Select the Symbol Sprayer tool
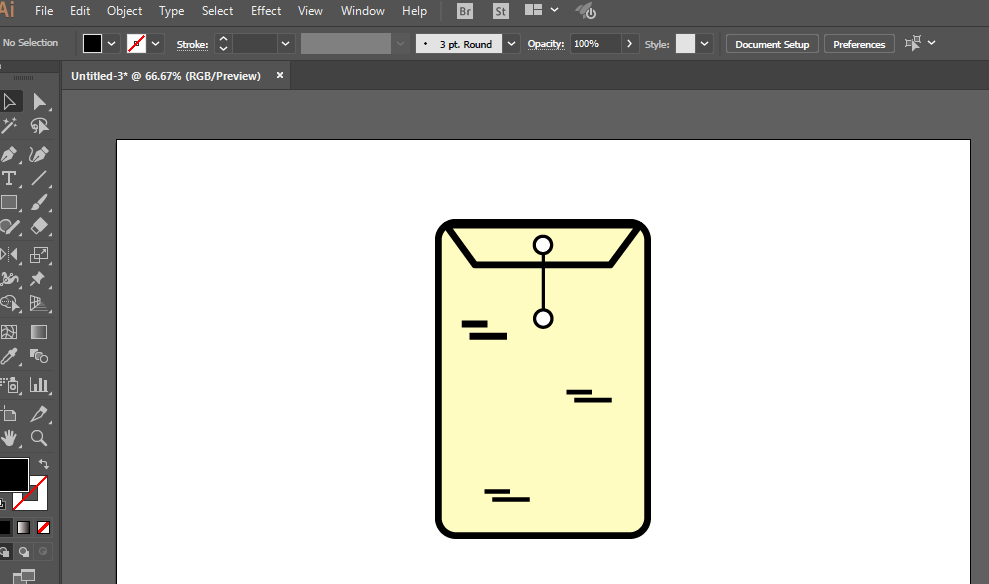The image size is (989, 584). point(9,385)
